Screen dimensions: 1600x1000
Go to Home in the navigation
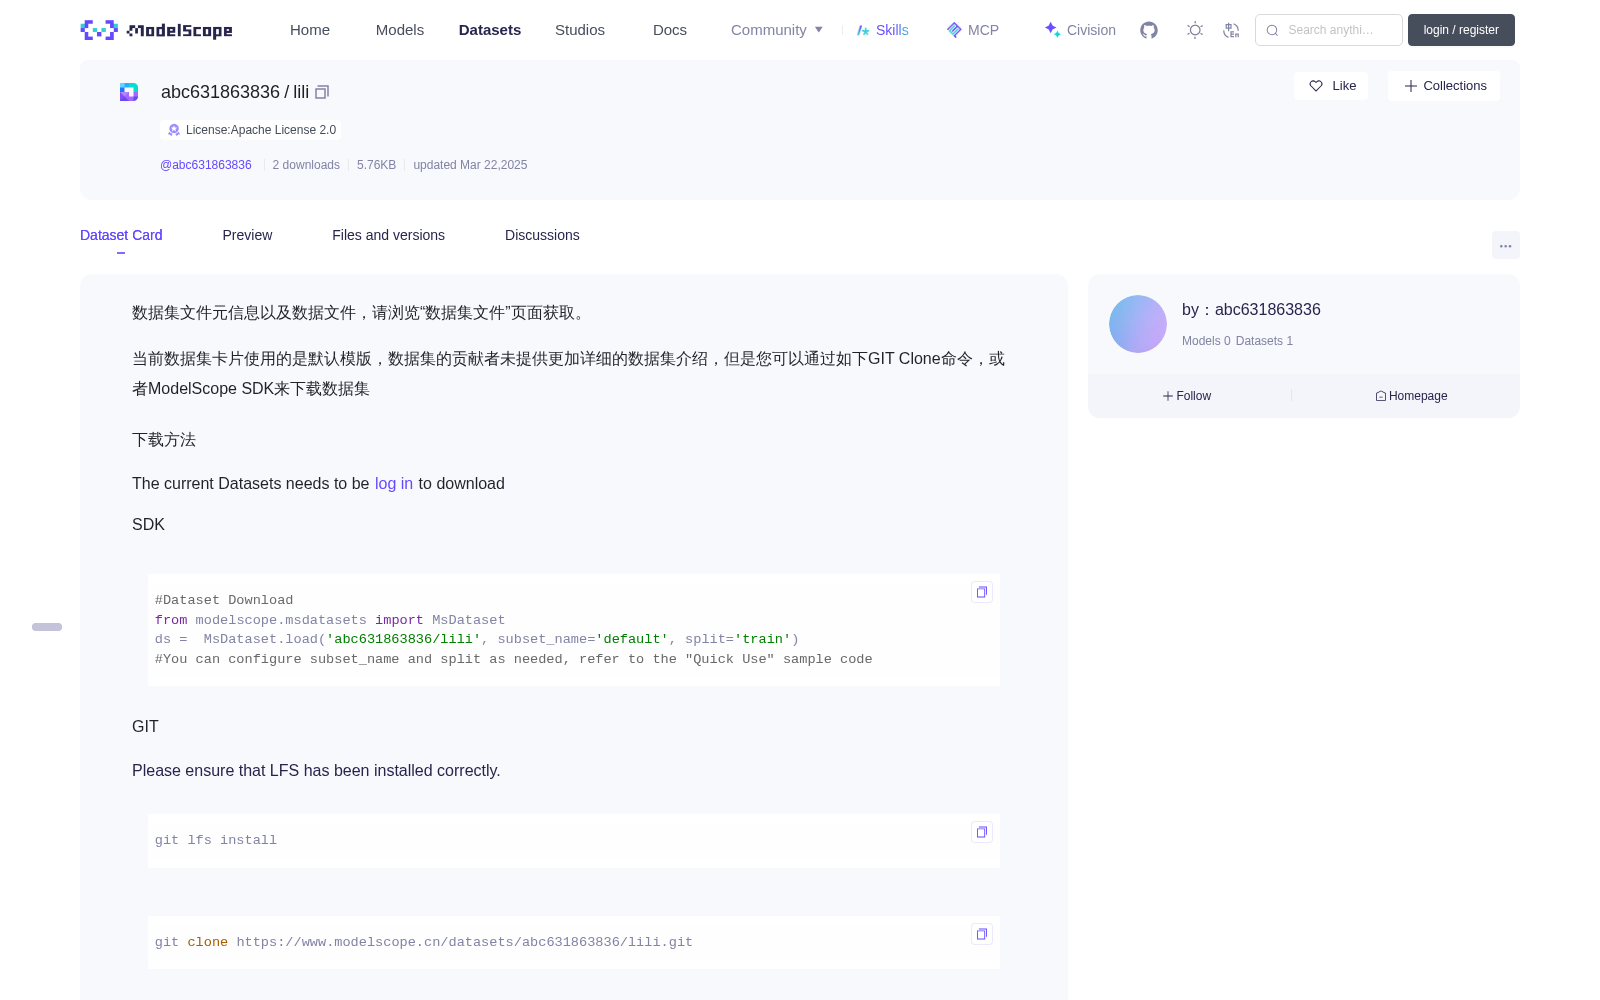(x=310, y=30)
